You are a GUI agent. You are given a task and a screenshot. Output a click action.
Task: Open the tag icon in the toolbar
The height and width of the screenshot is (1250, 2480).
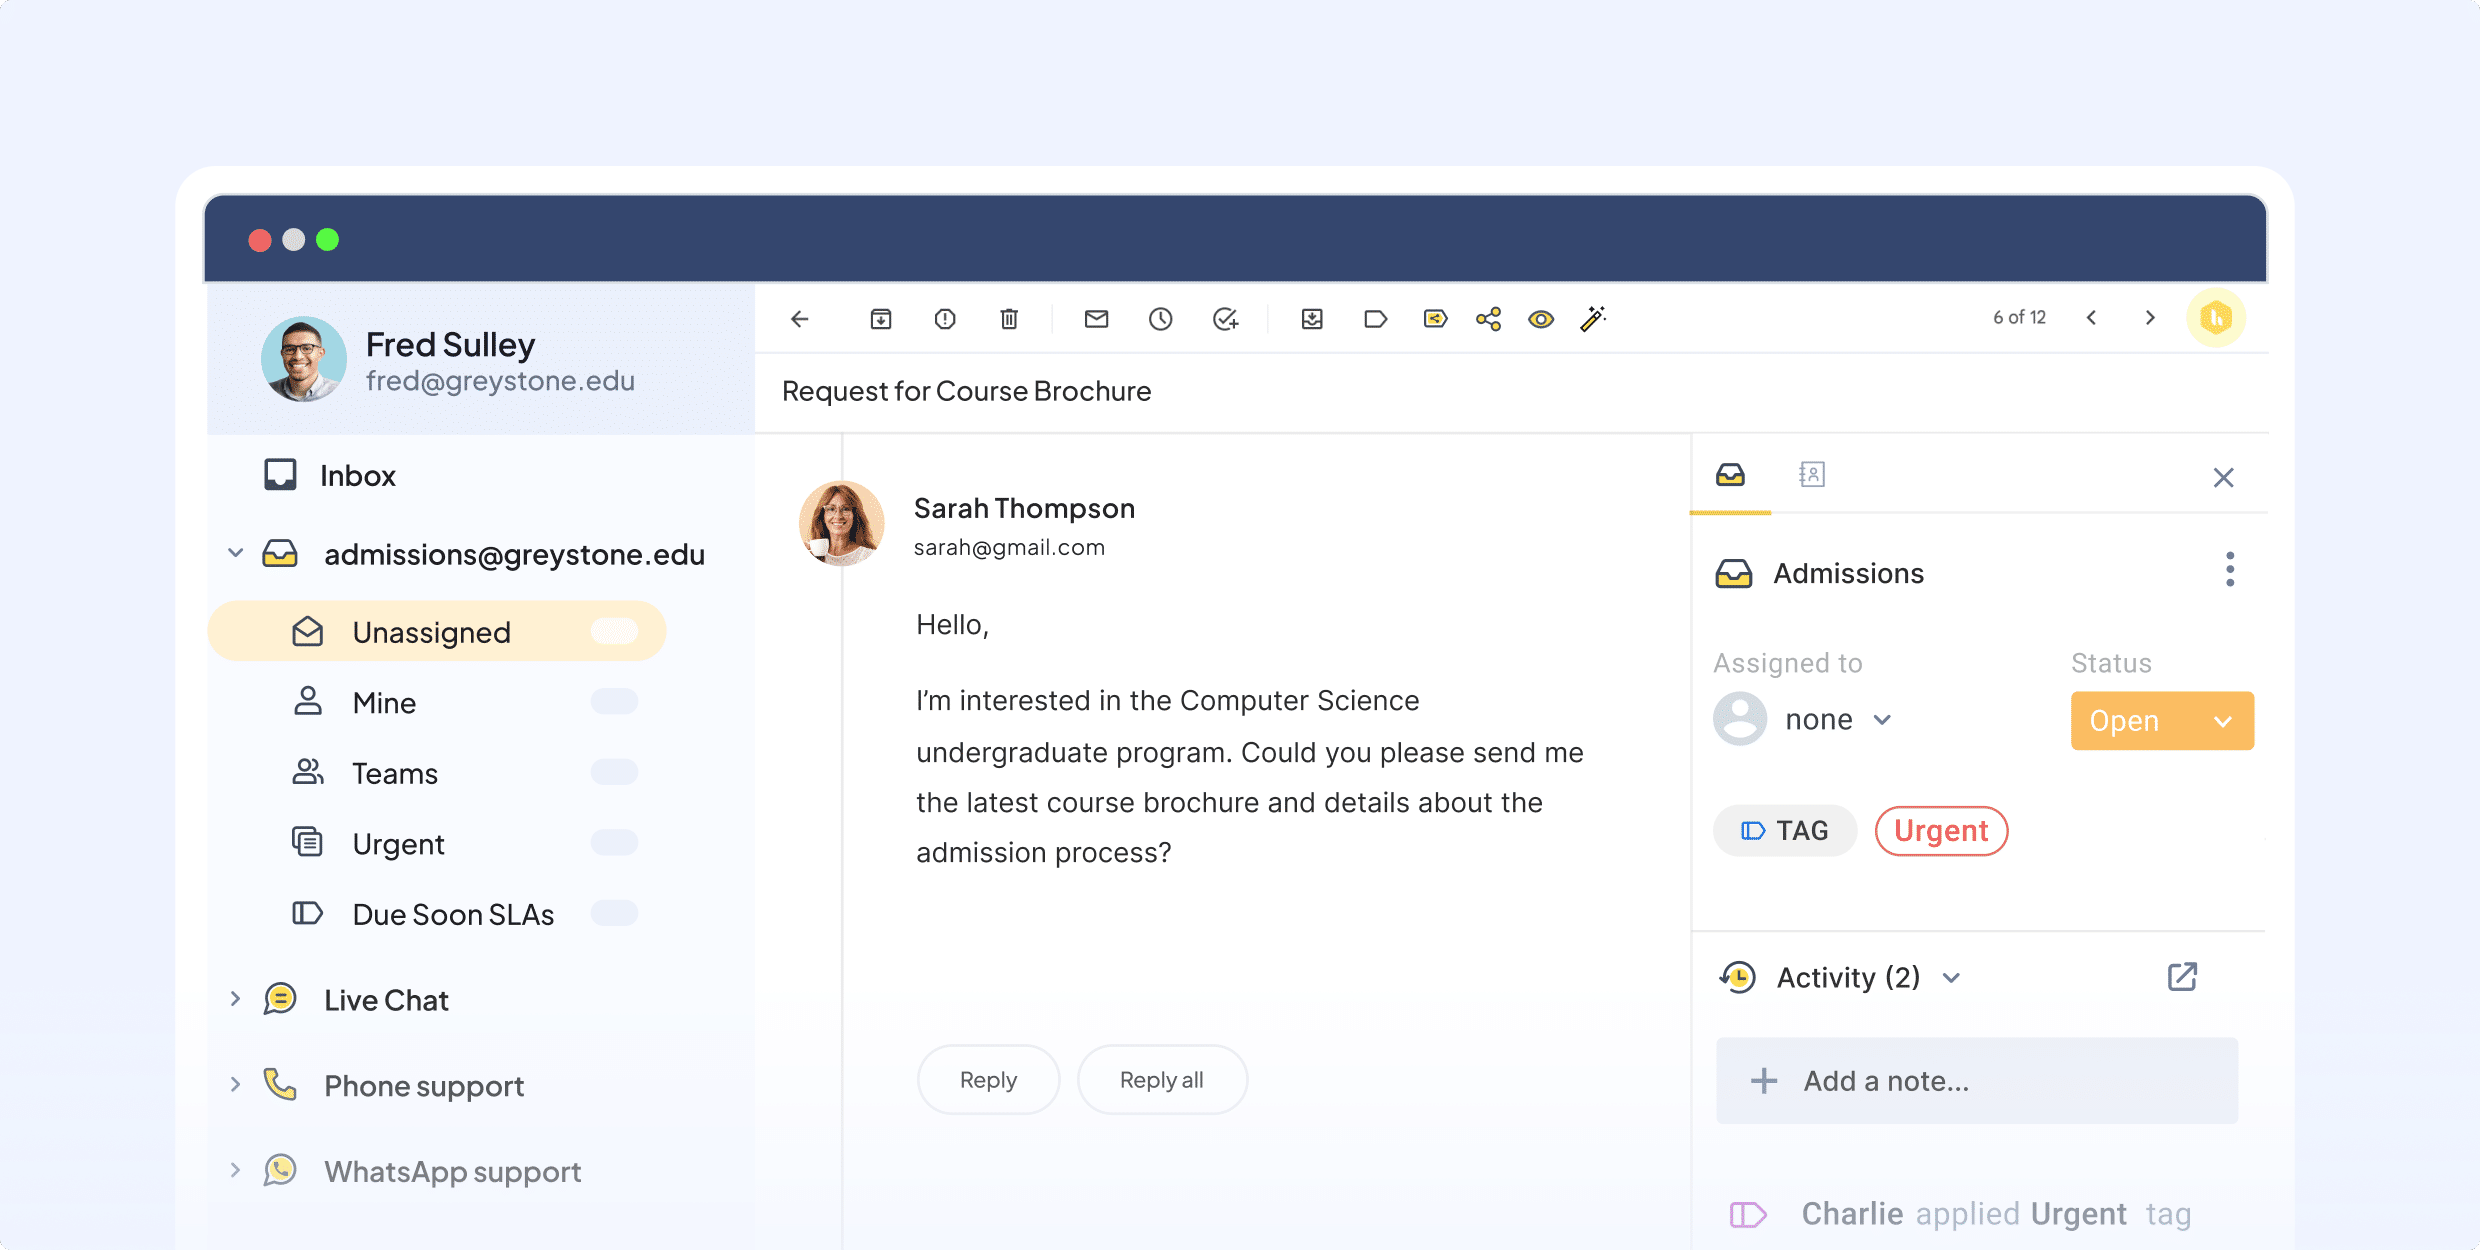pos(1376,318)
